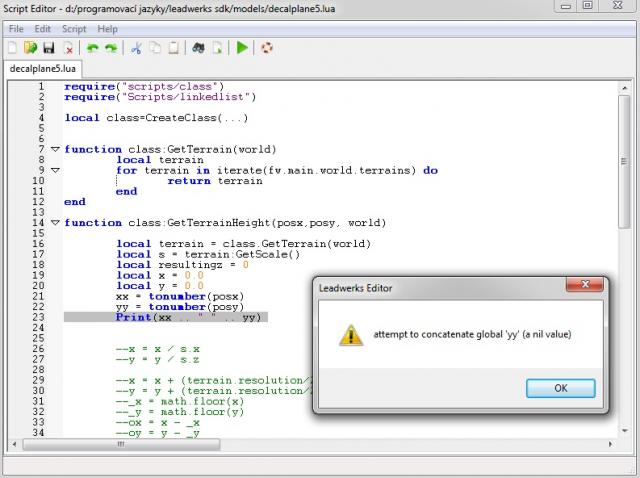Open a script with the folder icon
Image resolution: width=640 pixels, height=478 pixels.
[30, 47]
